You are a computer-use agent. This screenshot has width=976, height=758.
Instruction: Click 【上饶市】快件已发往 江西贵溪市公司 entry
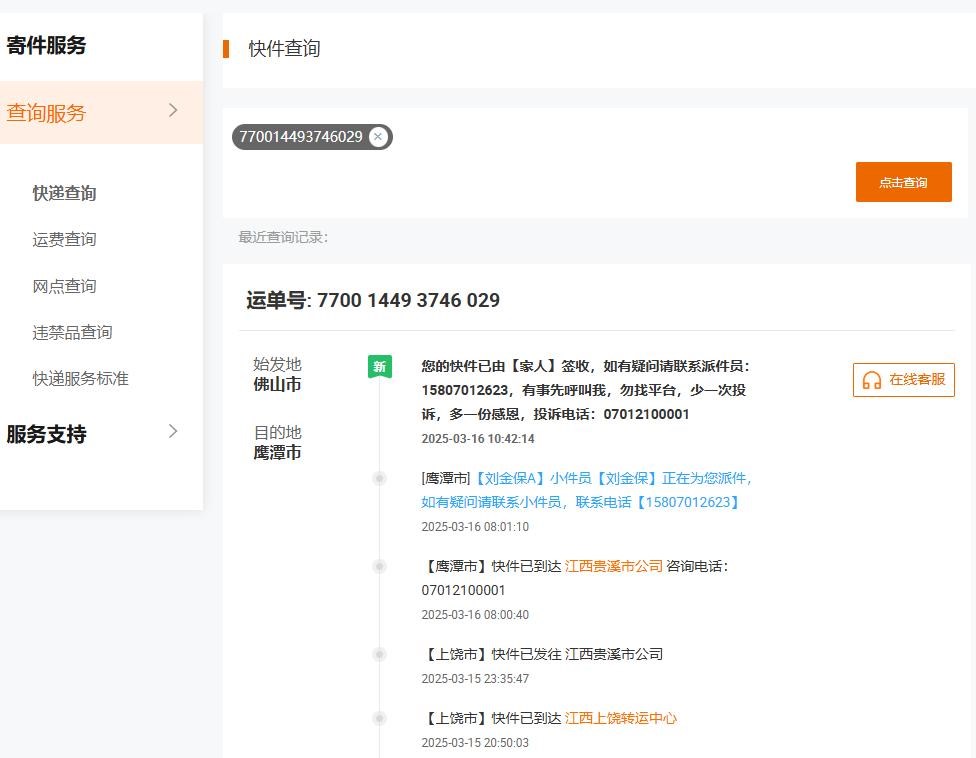[x=543, y=654]
